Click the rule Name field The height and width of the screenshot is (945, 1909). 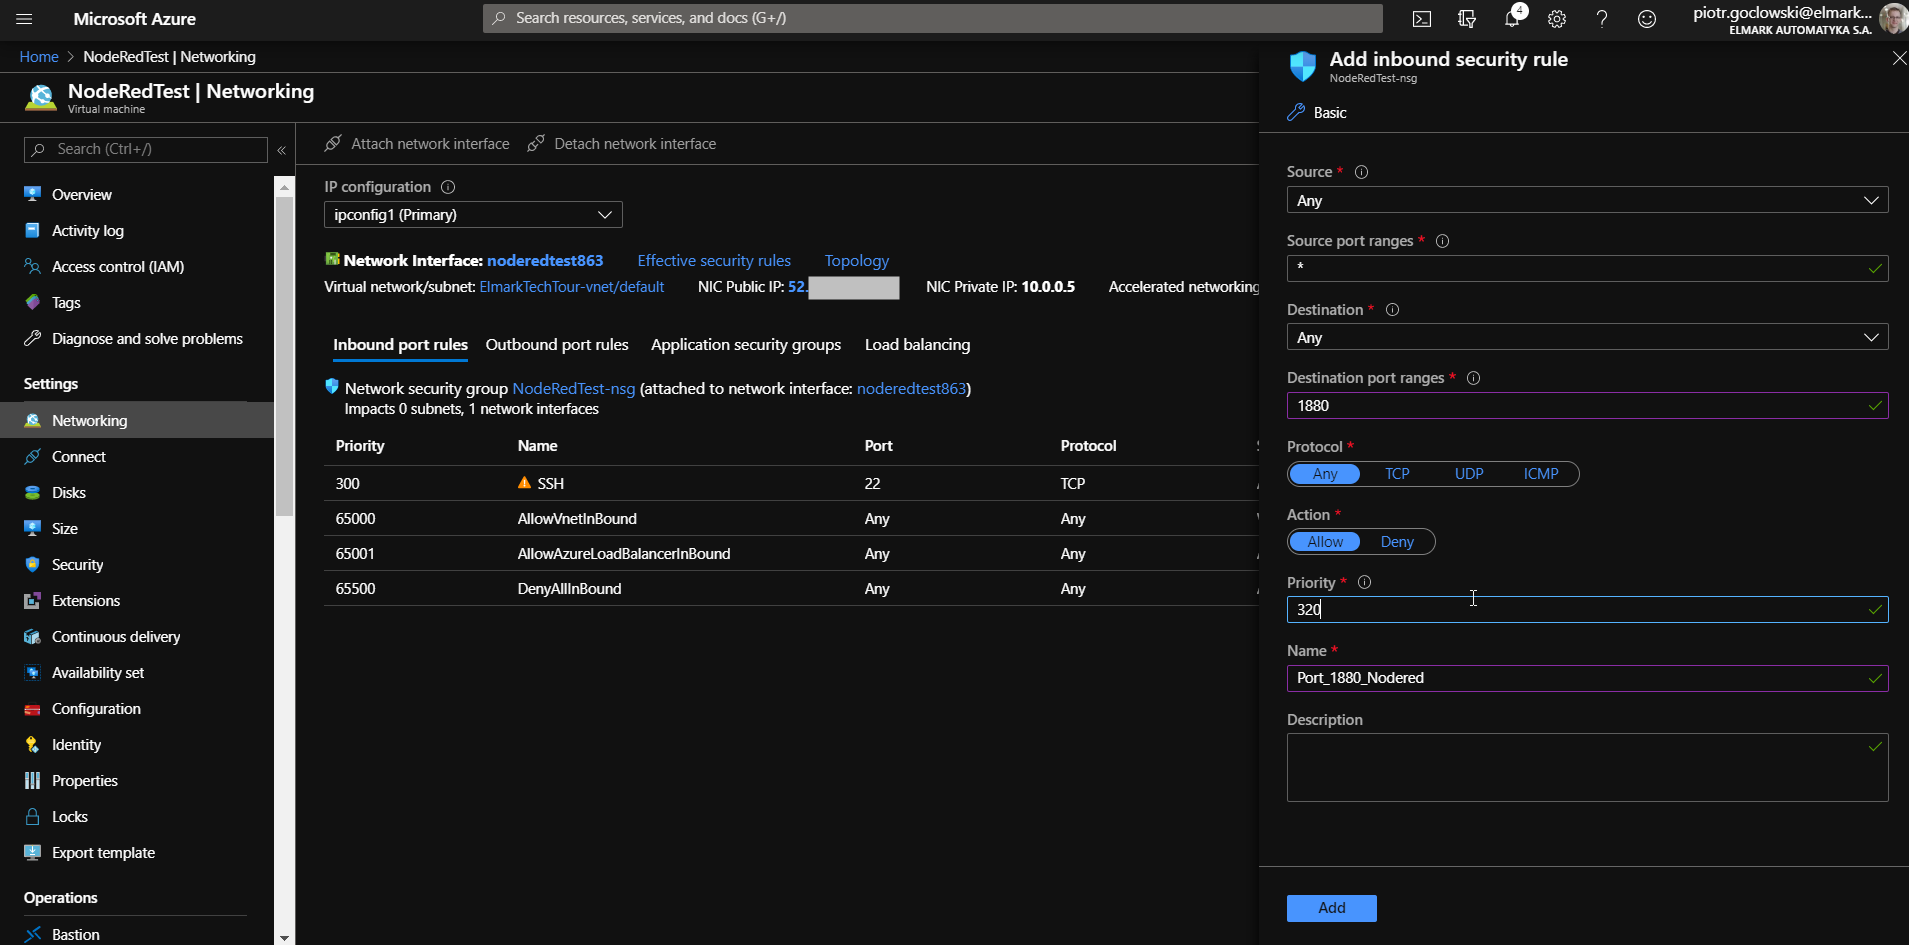tap(1587, 678)
